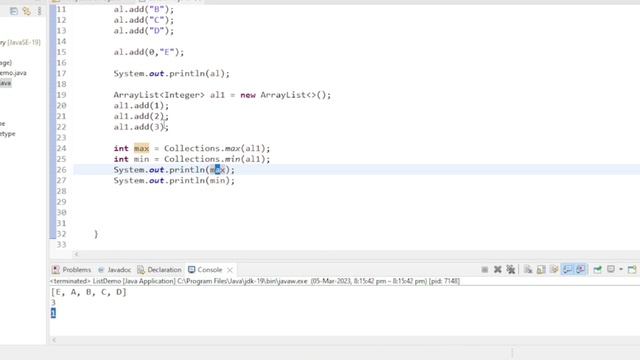Click 'al.add("D");' on line 13

tap(144, 31)
